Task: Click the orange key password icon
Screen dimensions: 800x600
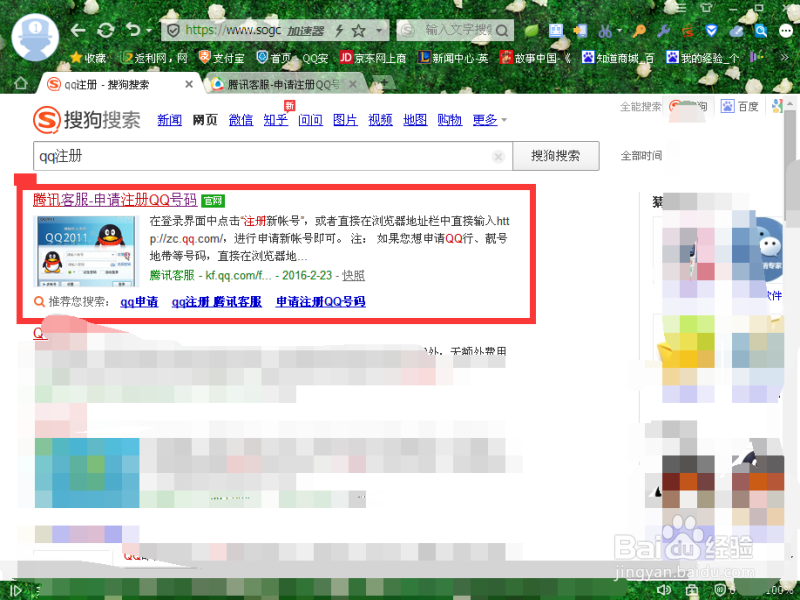Action: tap(639, 31)
